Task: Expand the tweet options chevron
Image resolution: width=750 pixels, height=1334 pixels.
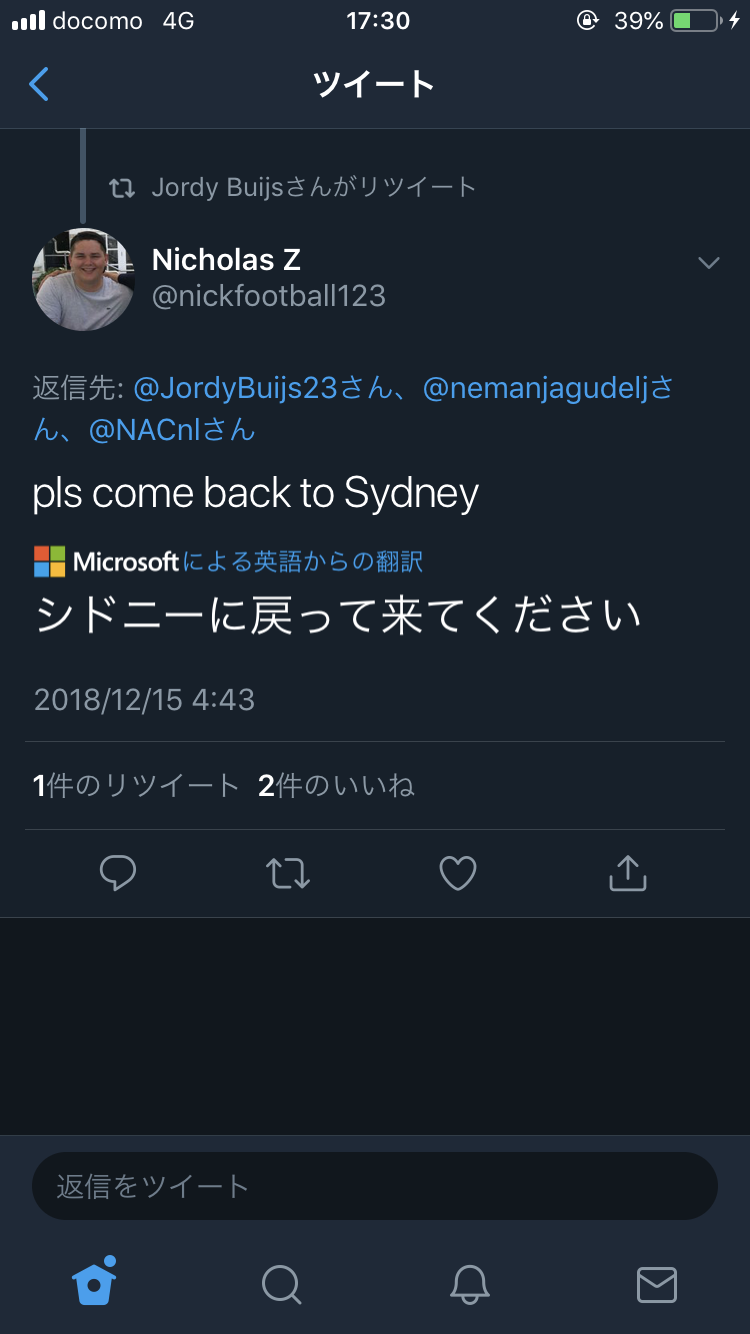Action: click(x=709, y=263)
